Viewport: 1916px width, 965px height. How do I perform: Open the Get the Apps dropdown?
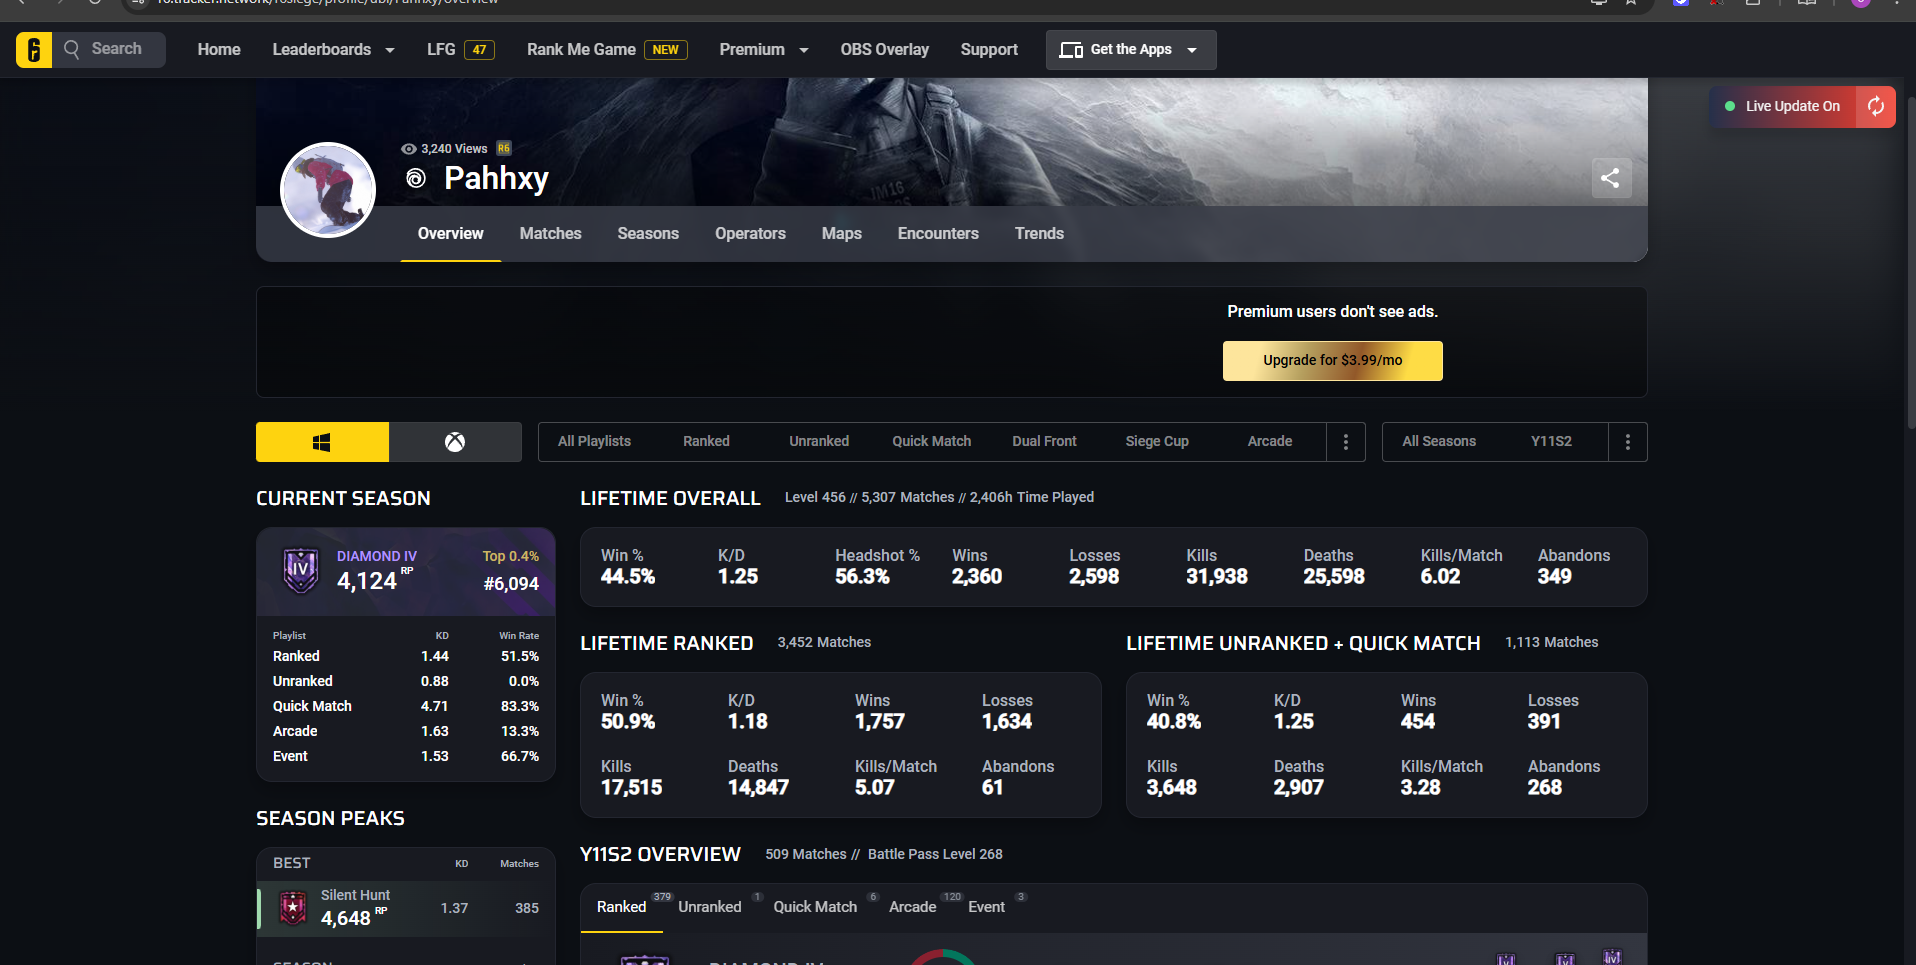point(1131,50)
